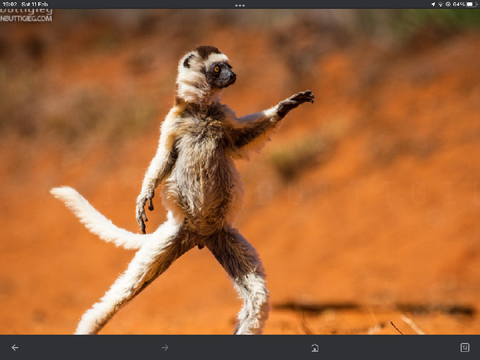Tap the 64% battery percentage

point(459,4)
